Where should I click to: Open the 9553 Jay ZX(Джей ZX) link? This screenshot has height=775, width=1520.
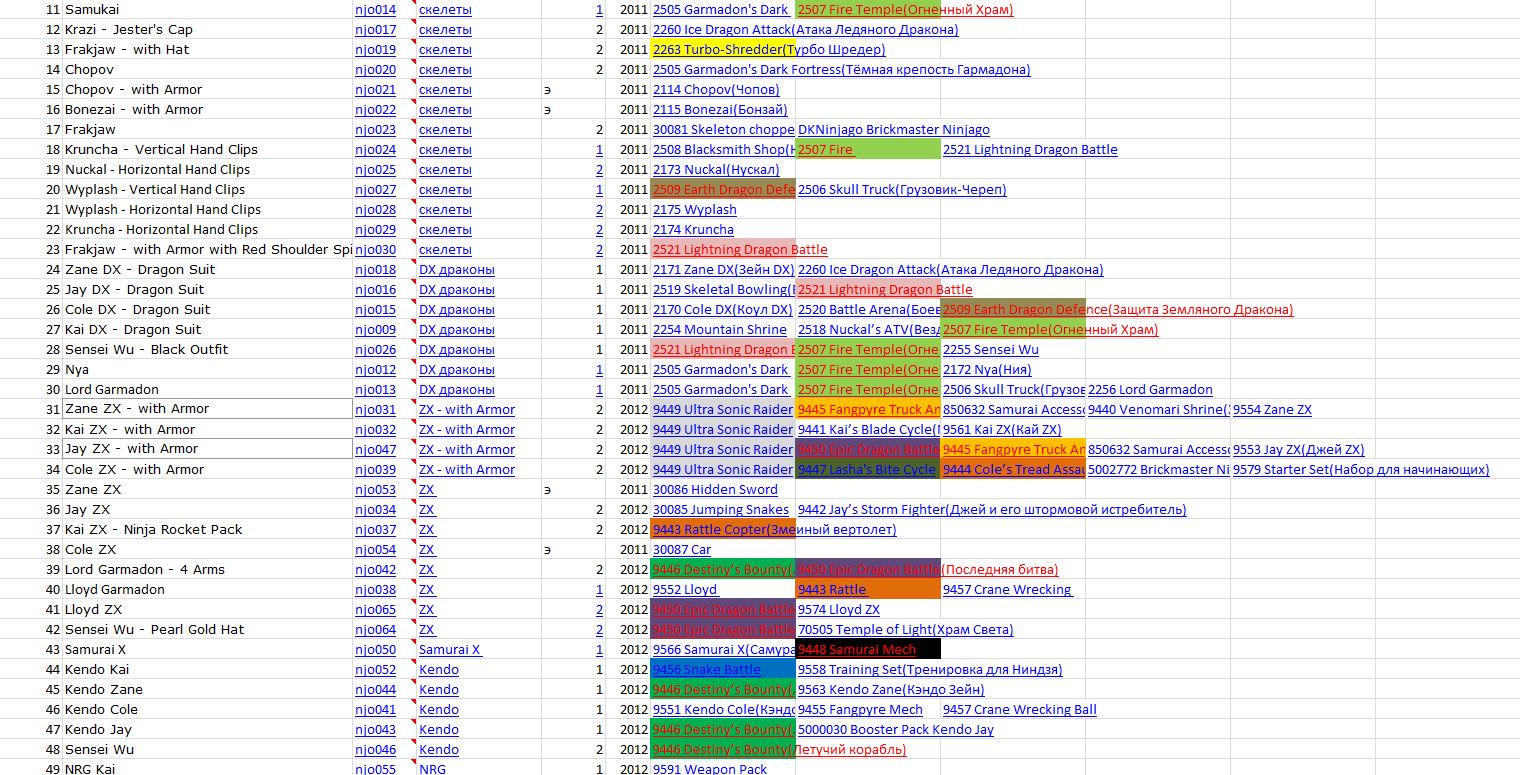pyautogui.click(x=1298, y=450)
